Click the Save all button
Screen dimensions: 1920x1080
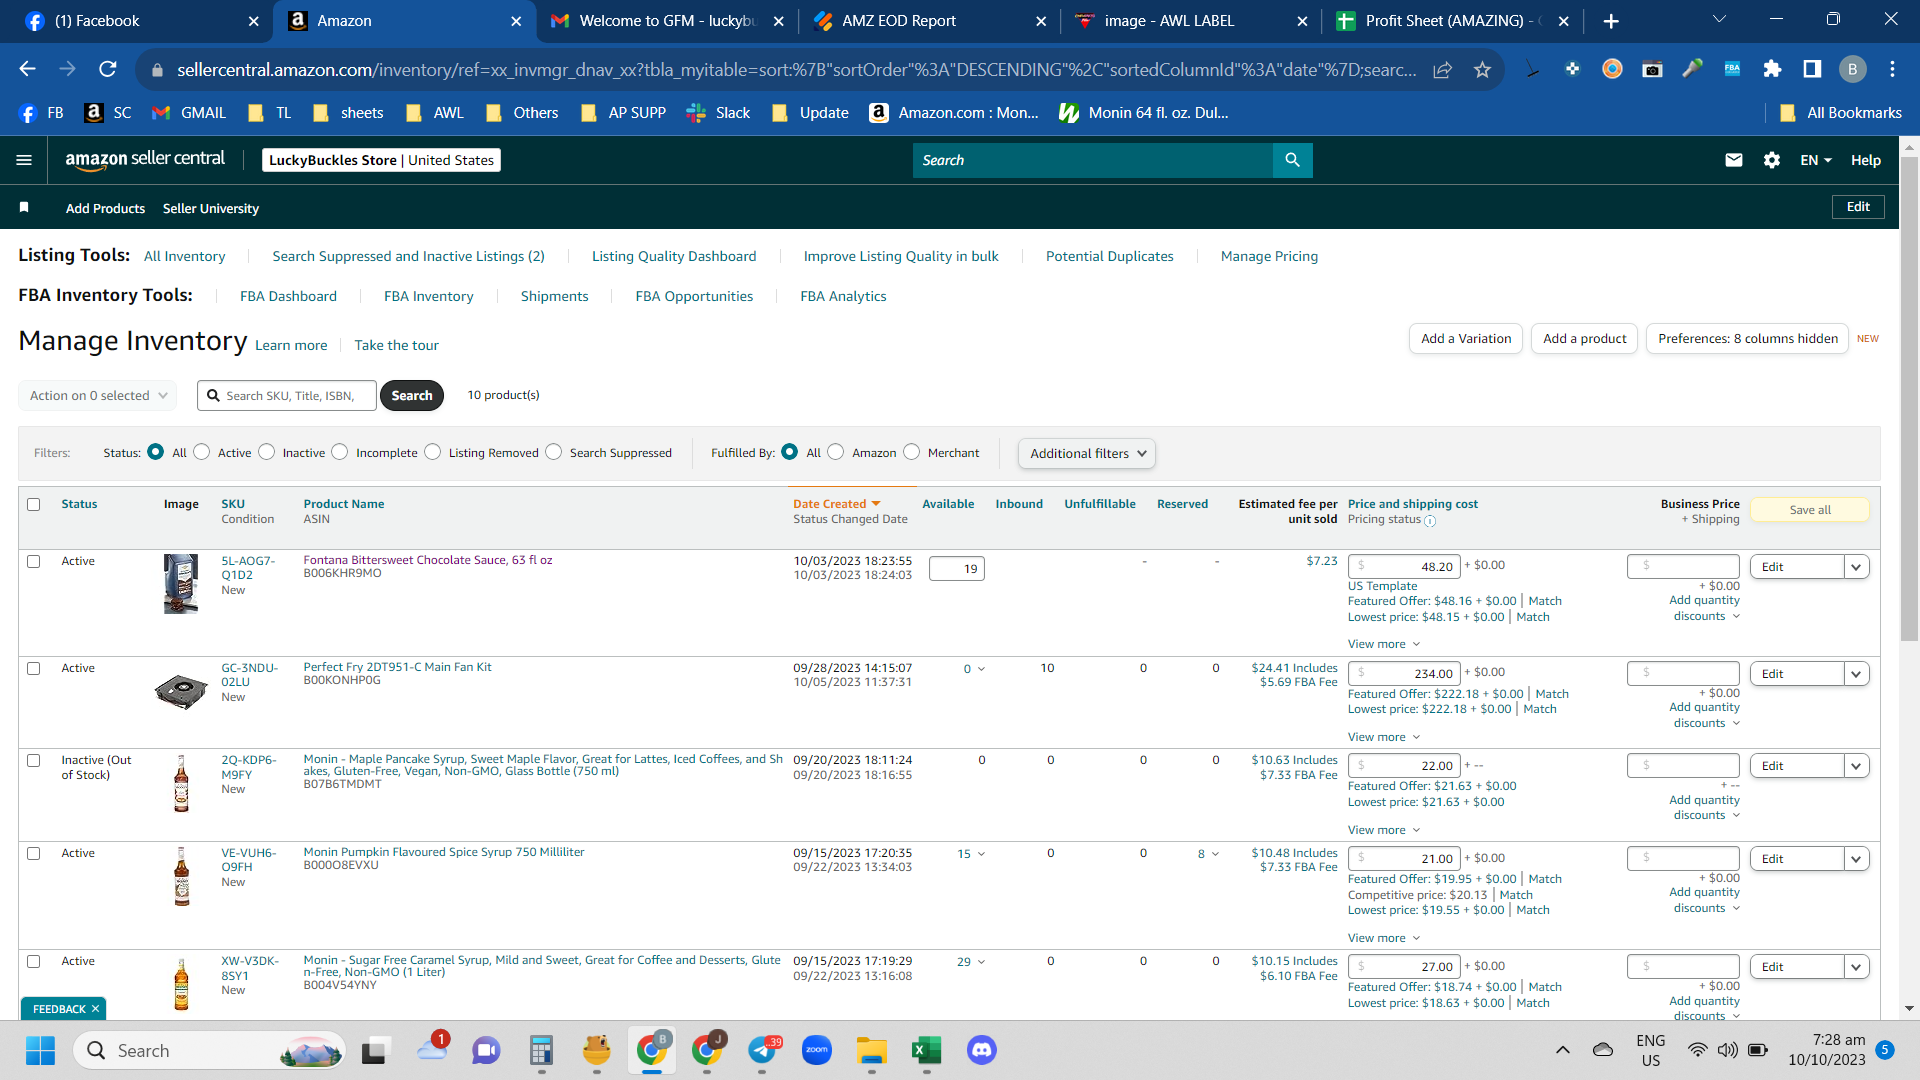pos(1810,510)
